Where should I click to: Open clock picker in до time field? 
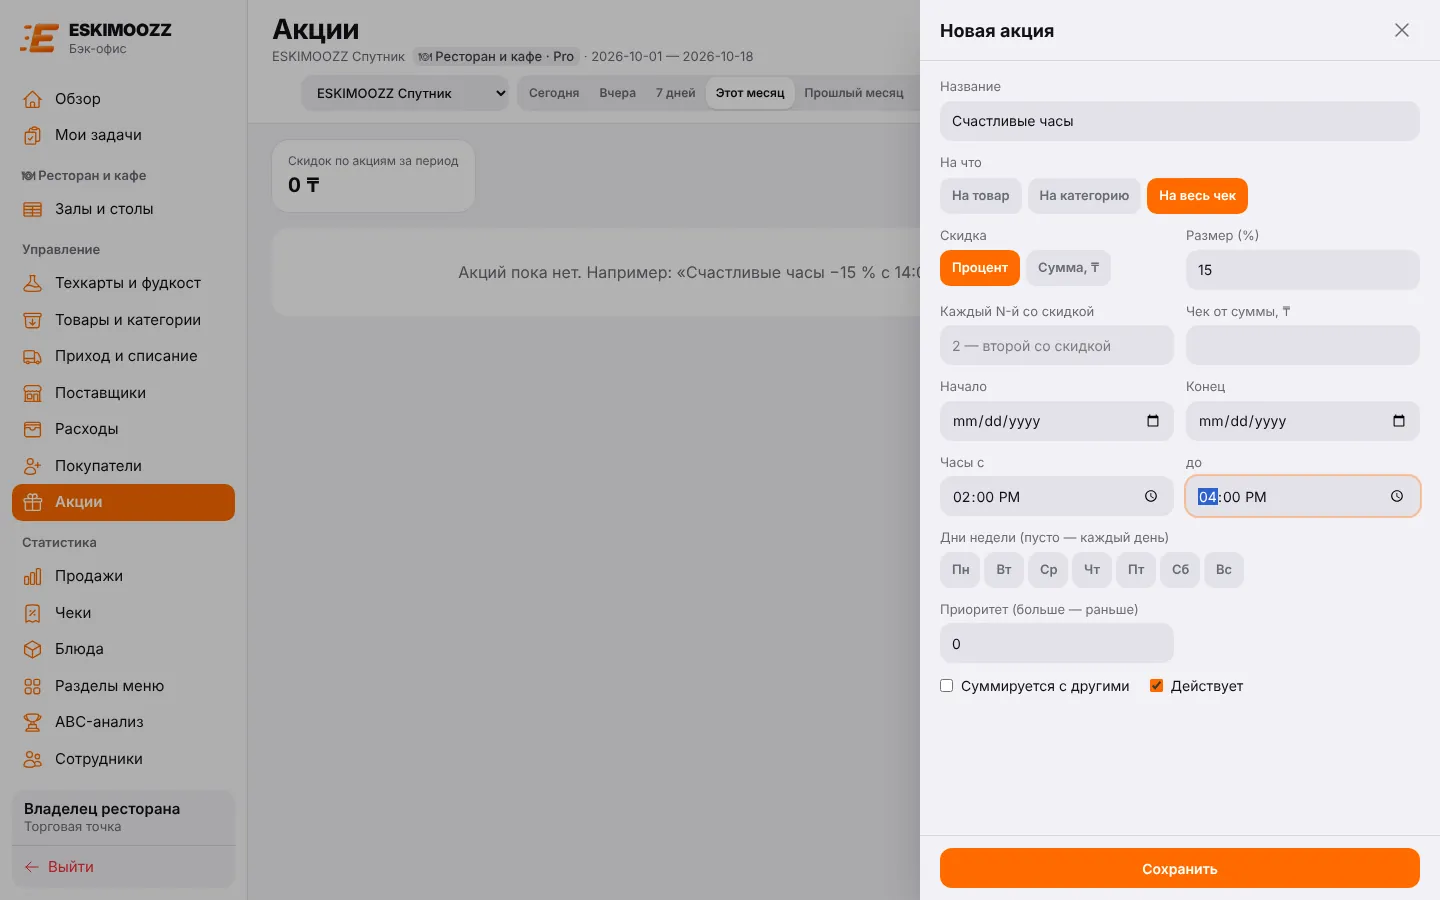click(x=1397, y=496)
